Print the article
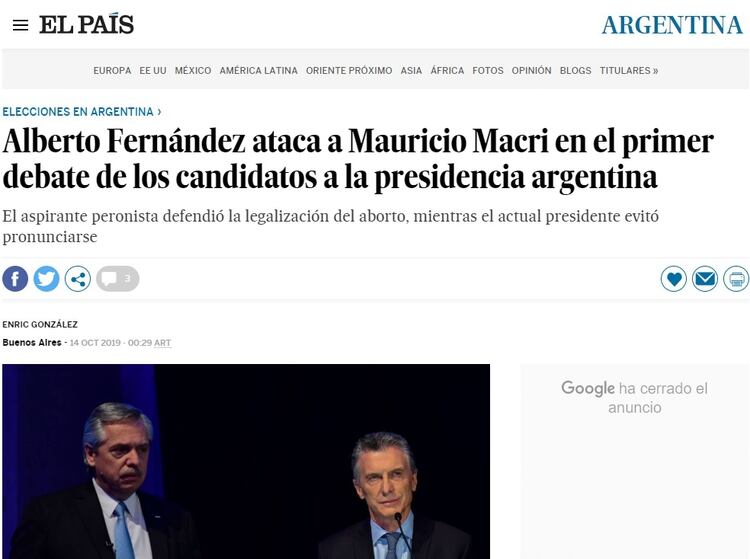750x559 pixels. pos(736,279)
